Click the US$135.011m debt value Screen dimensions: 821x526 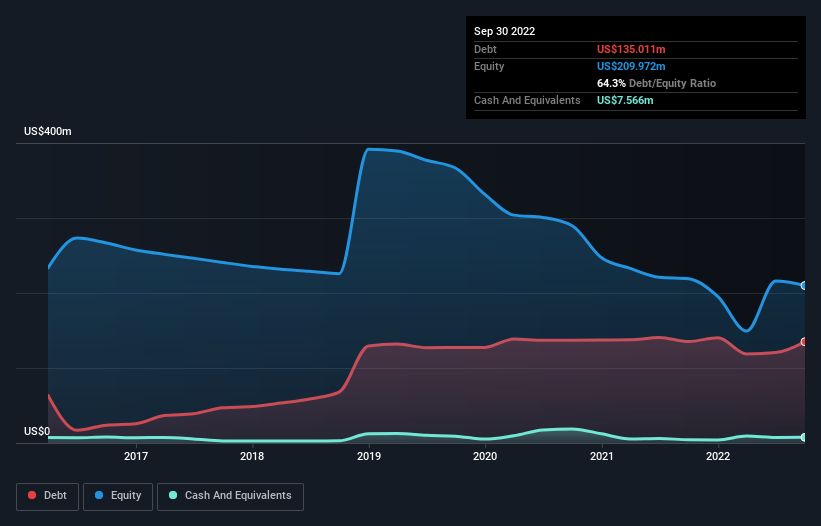point(631,49)
